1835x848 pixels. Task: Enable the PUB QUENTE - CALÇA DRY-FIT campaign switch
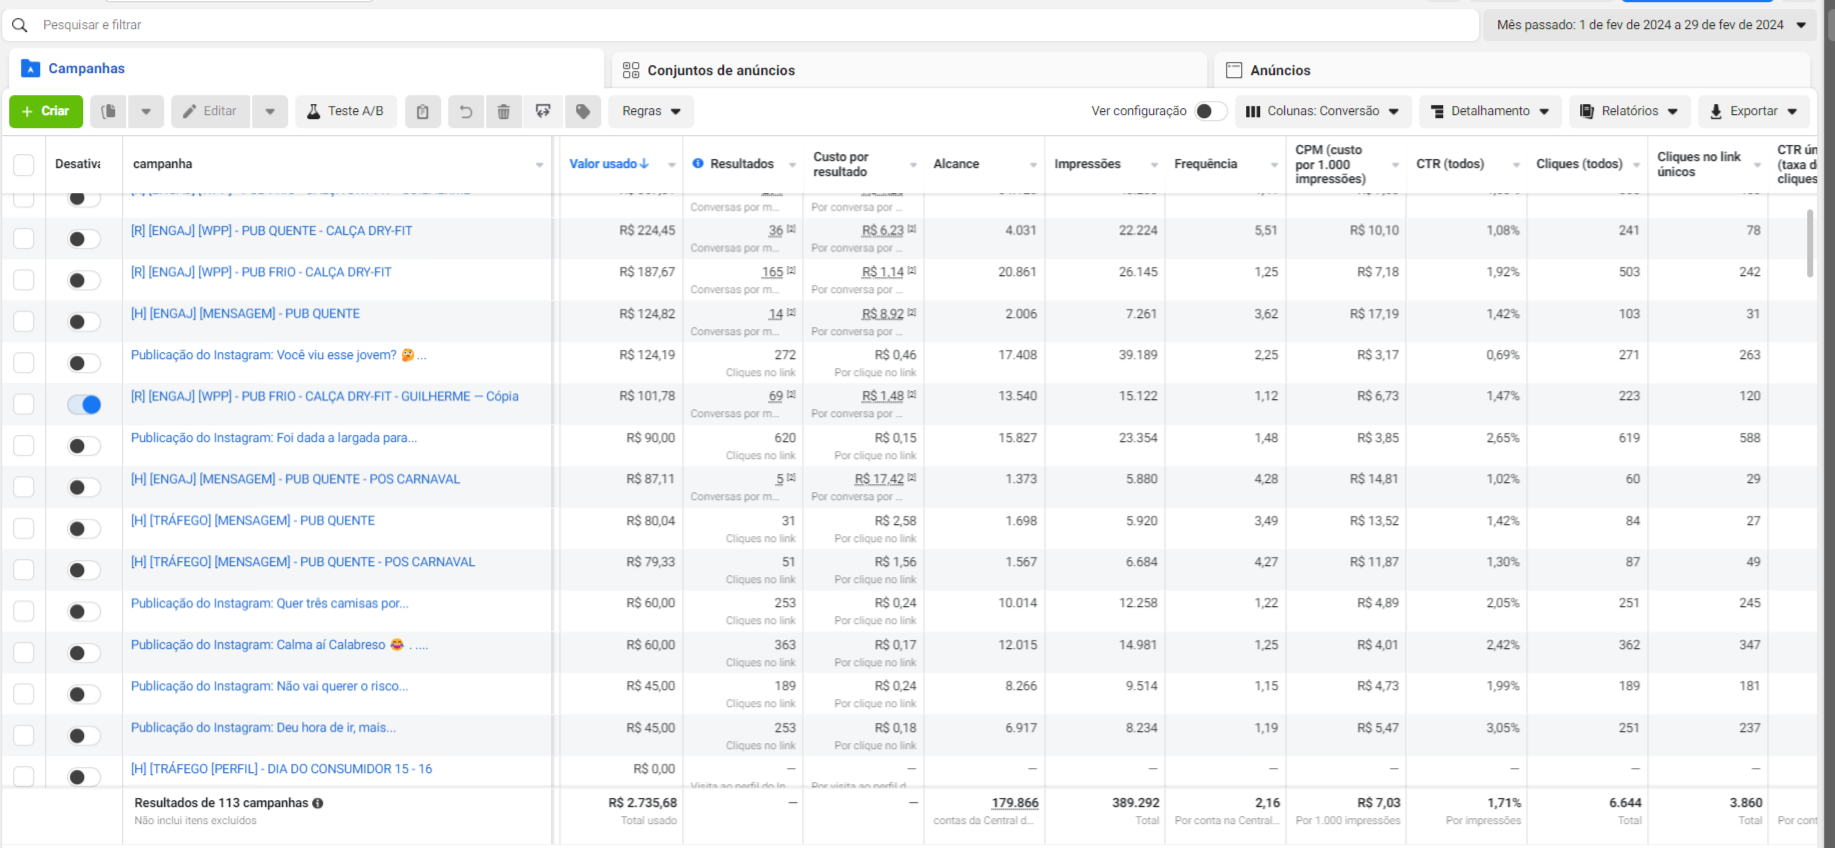pos(84,239)
